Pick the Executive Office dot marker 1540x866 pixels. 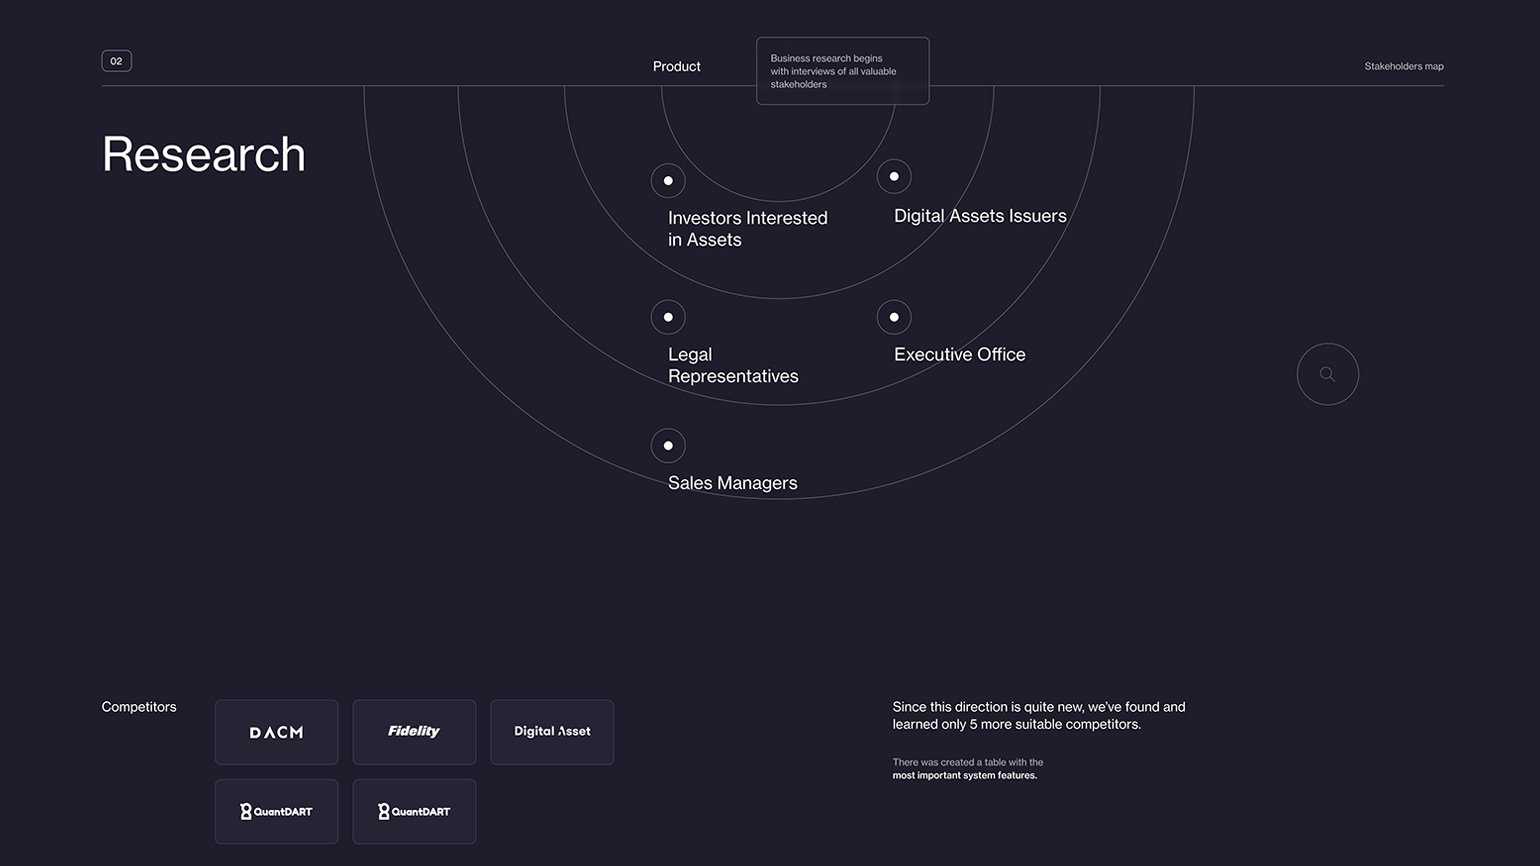coord(894,317)
